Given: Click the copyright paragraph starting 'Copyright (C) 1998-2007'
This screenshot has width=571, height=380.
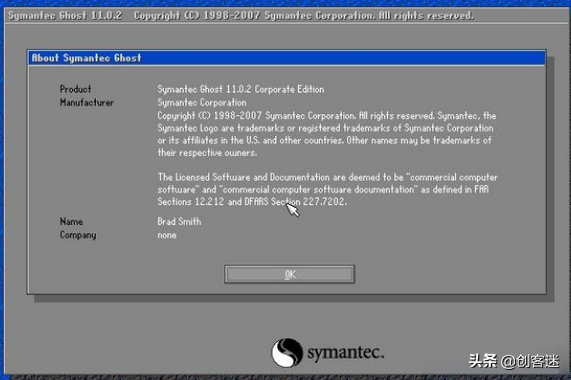Looking at the screenshot, I should tap(327, 134).
